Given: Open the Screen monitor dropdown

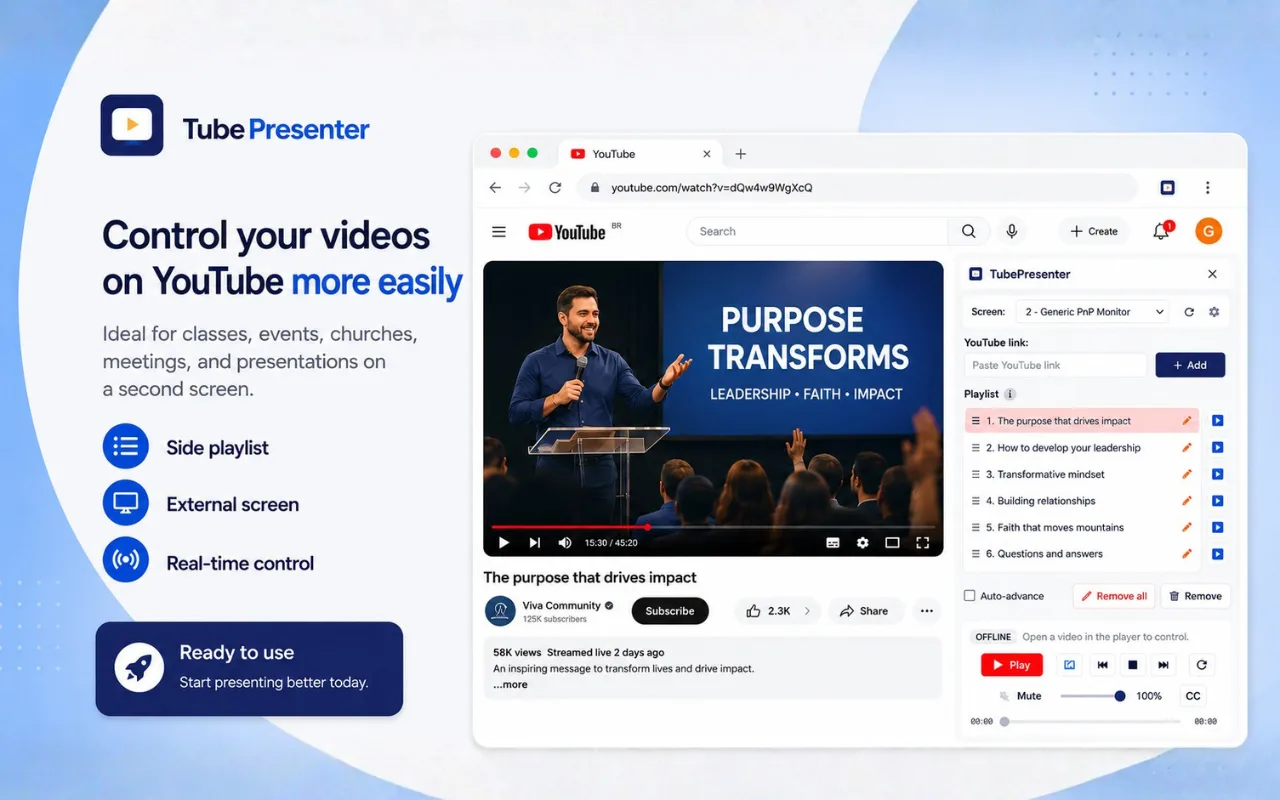Looking at the screenshot, I should (1093, 312).
